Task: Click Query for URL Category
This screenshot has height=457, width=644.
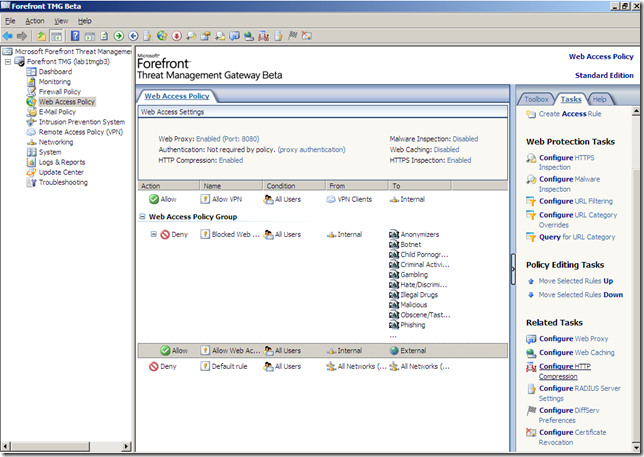Action: point(577,237)
